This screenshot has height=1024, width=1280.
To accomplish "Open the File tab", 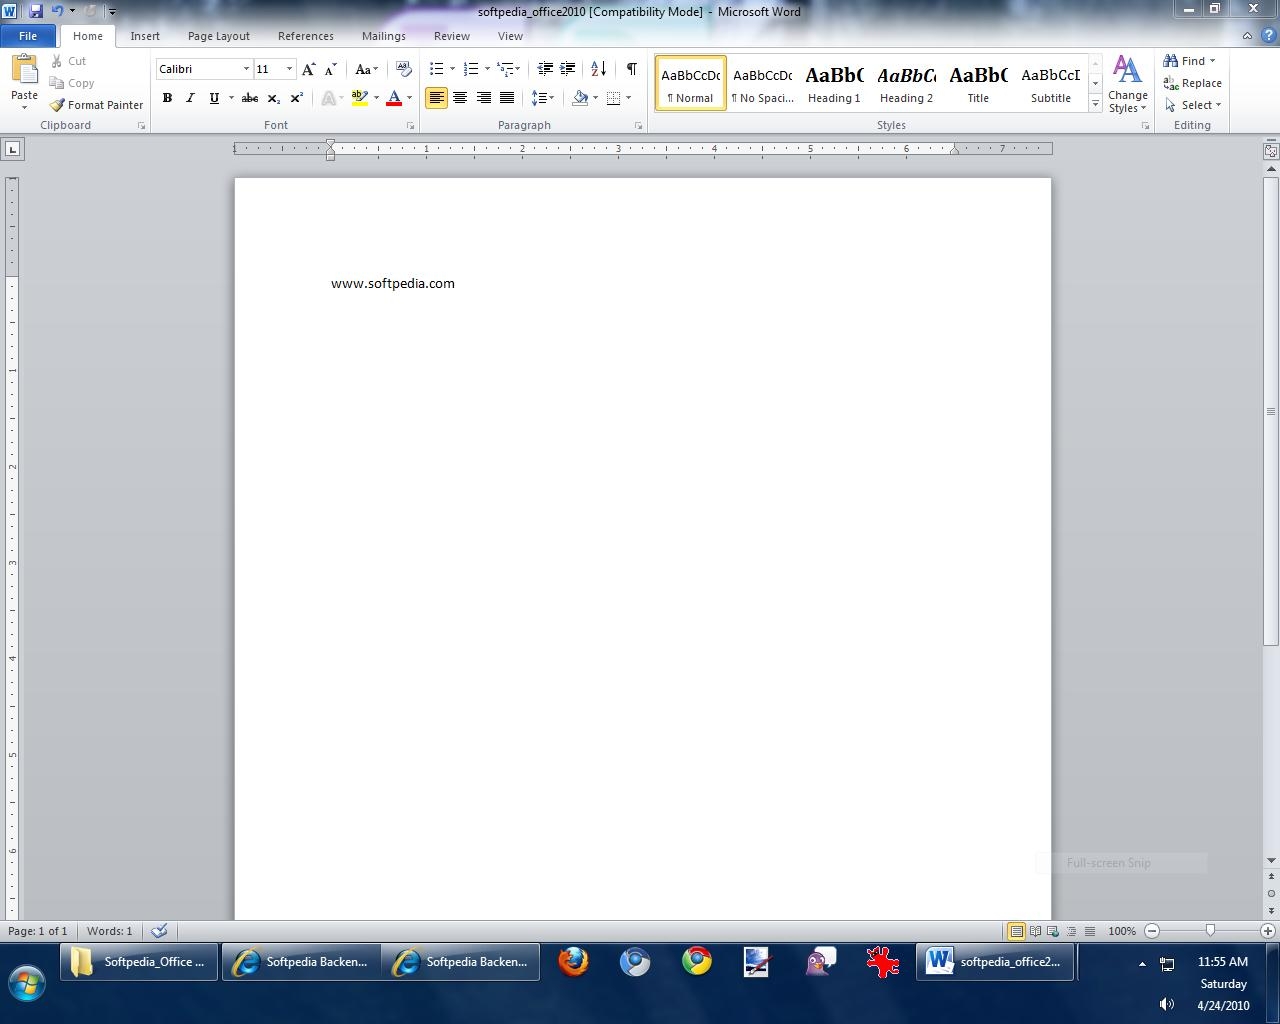I will 28,36.
